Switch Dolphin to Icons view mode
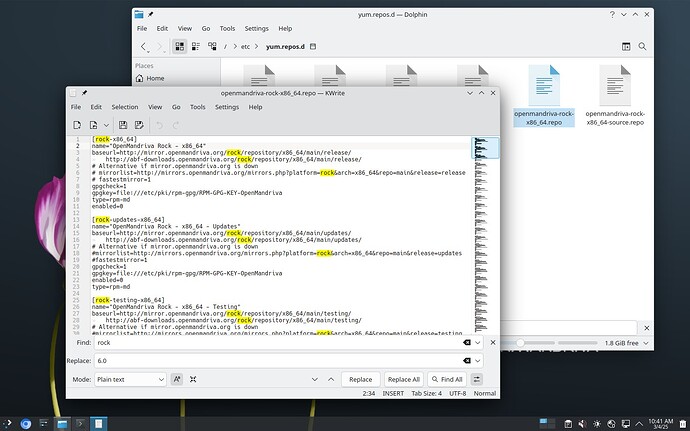This screenshot has height=431, width=690. click(179, 46)
